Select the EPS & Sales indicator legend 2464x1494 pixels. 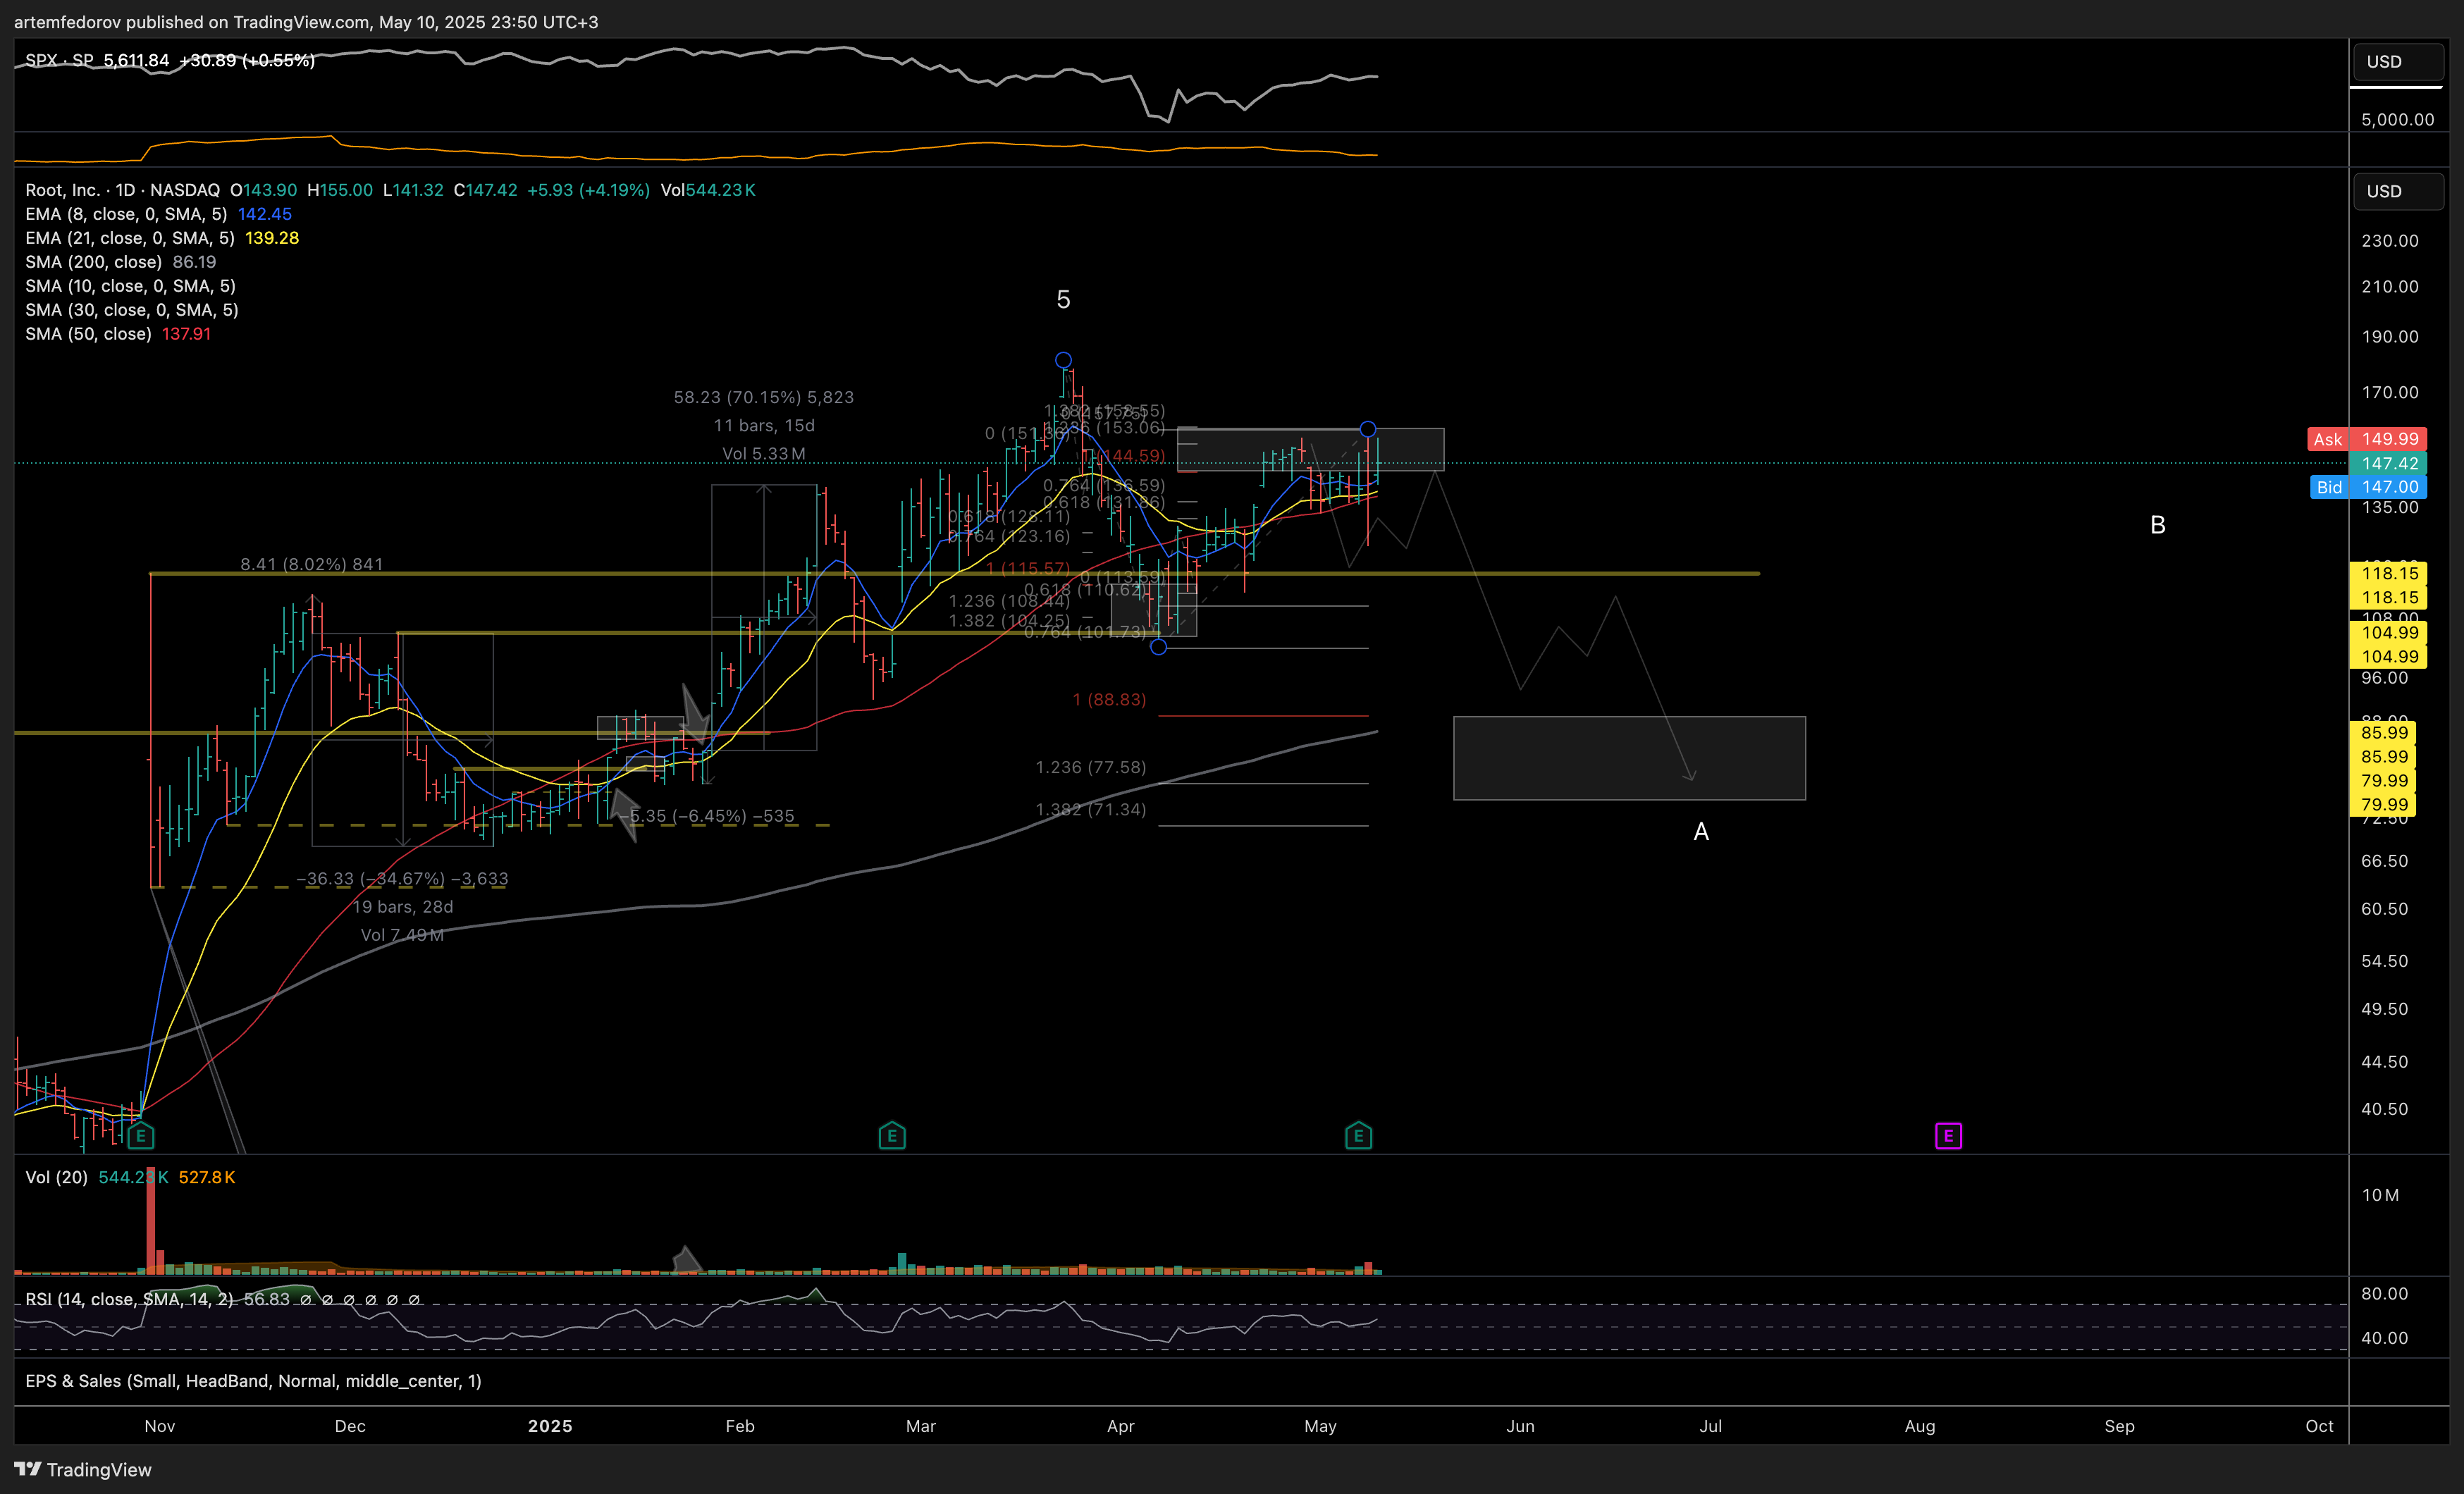[x=253, y=1381]
